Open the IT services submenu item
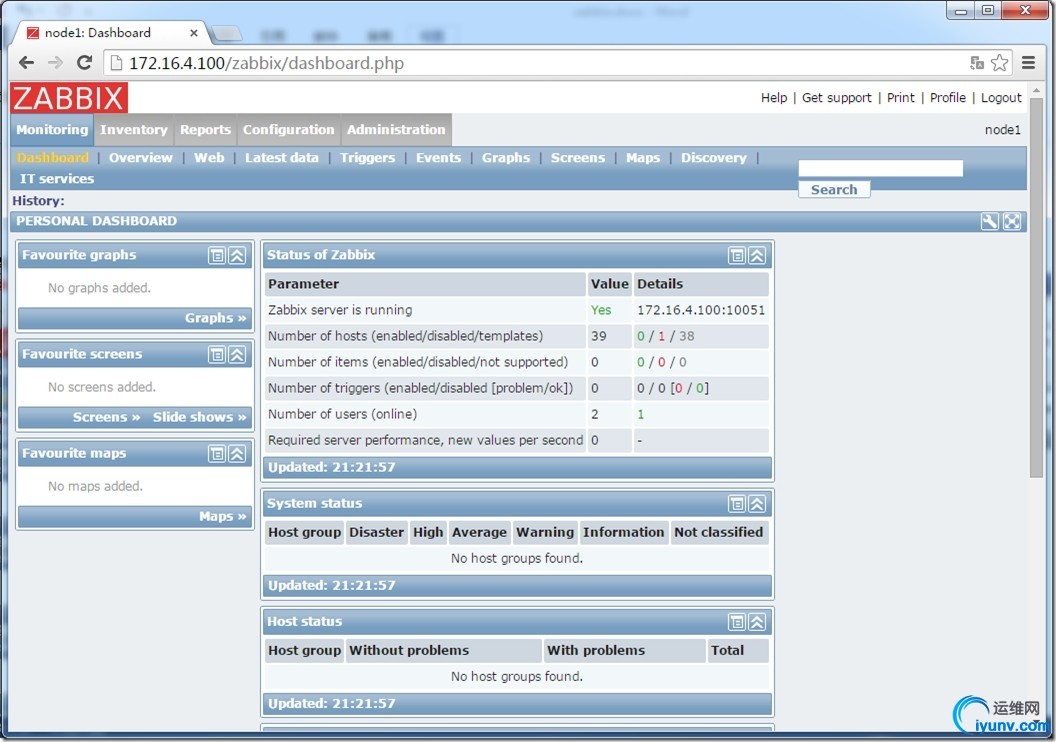This screenshot has width=1056, height=742. click(57, 179)
